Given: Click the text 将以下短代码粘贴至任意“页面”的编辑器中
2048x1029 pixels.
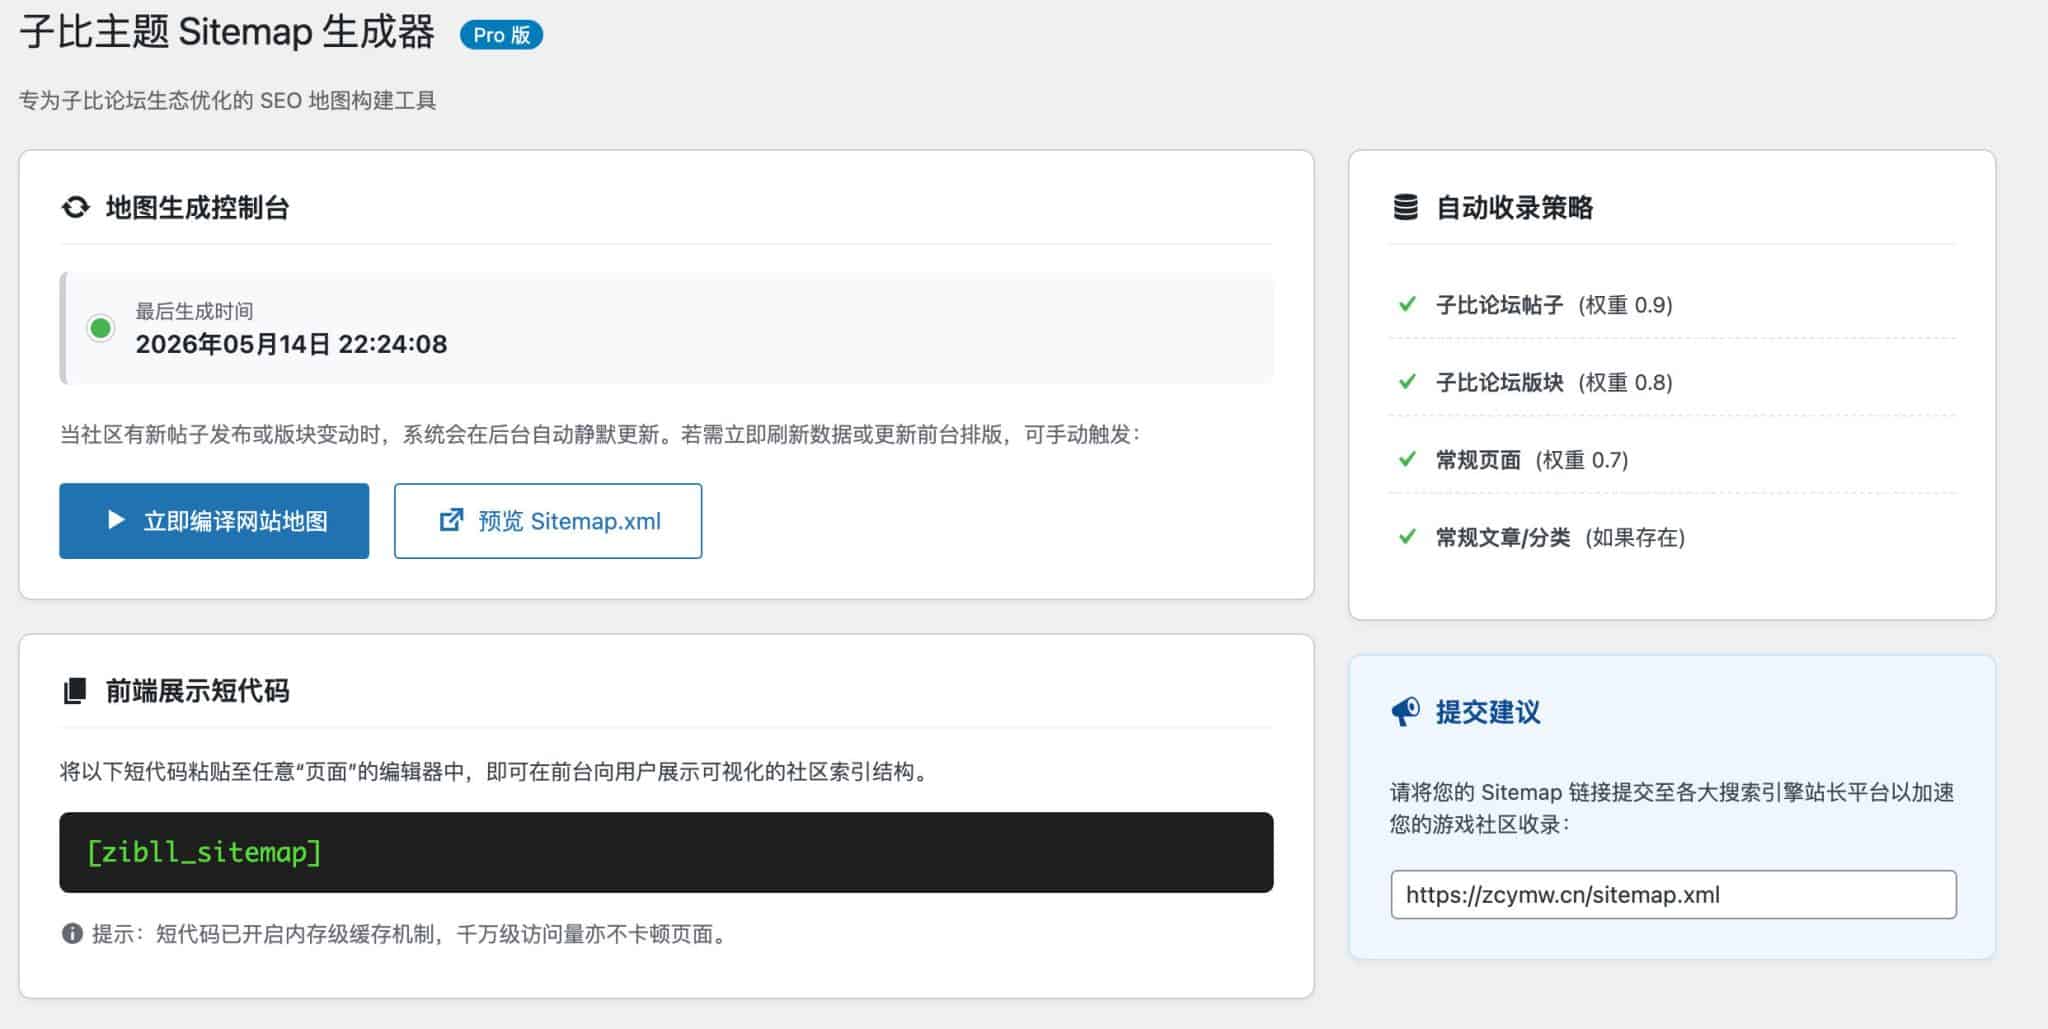Looking at the screenshot, I should pos(262,771).
